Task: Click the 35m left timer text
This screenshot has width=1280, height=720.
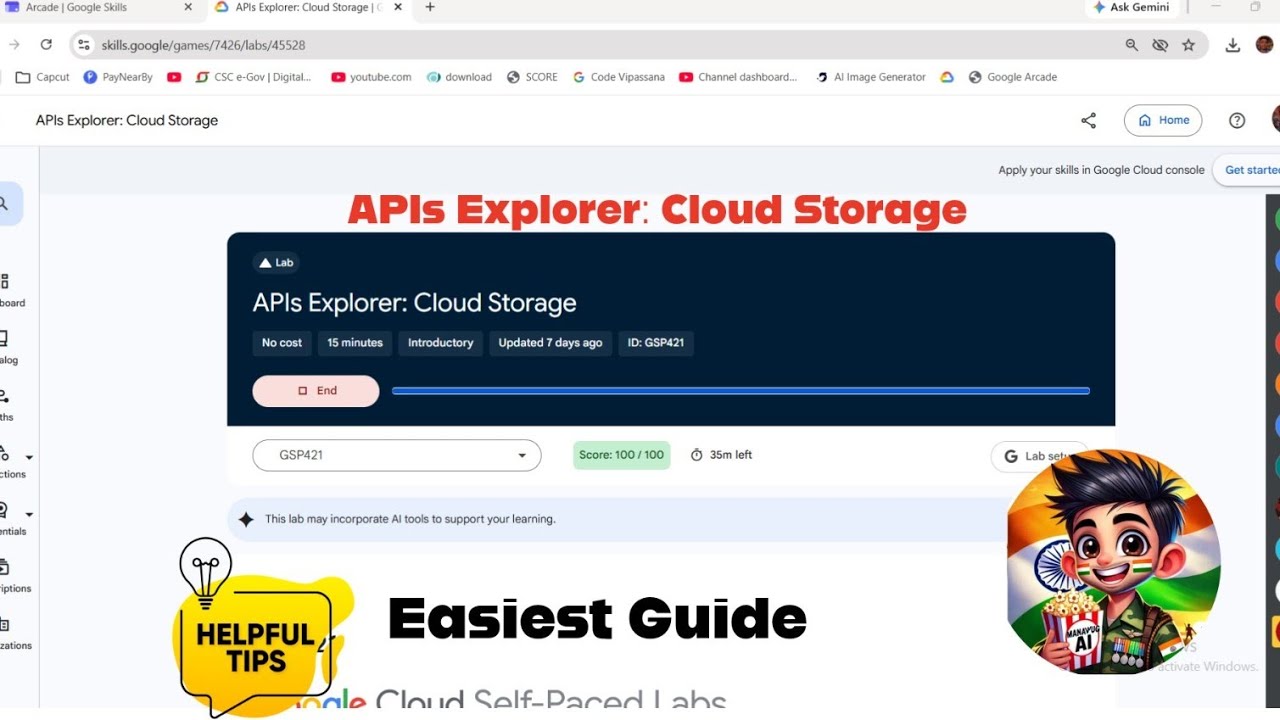Action: click(x=731, y=455)
